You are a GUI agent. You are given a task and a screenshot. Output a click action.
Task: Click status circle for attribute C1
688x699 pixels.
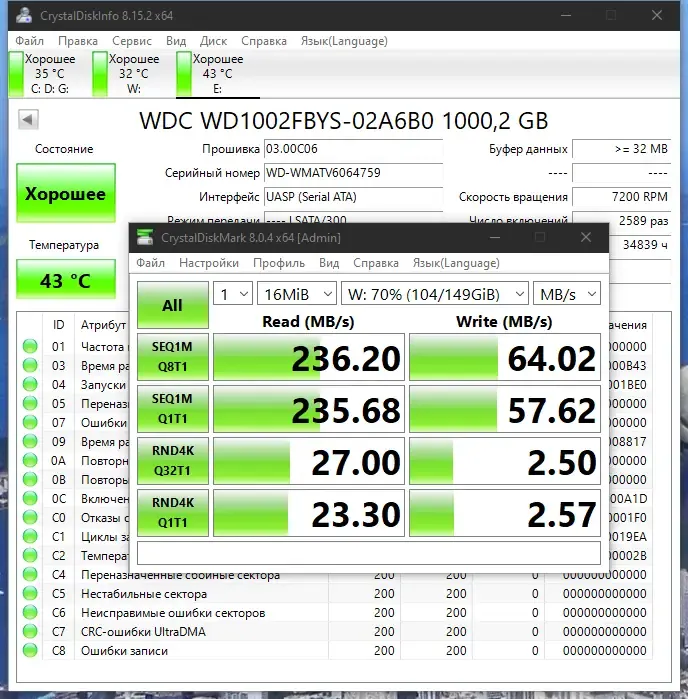pos(30,536)
